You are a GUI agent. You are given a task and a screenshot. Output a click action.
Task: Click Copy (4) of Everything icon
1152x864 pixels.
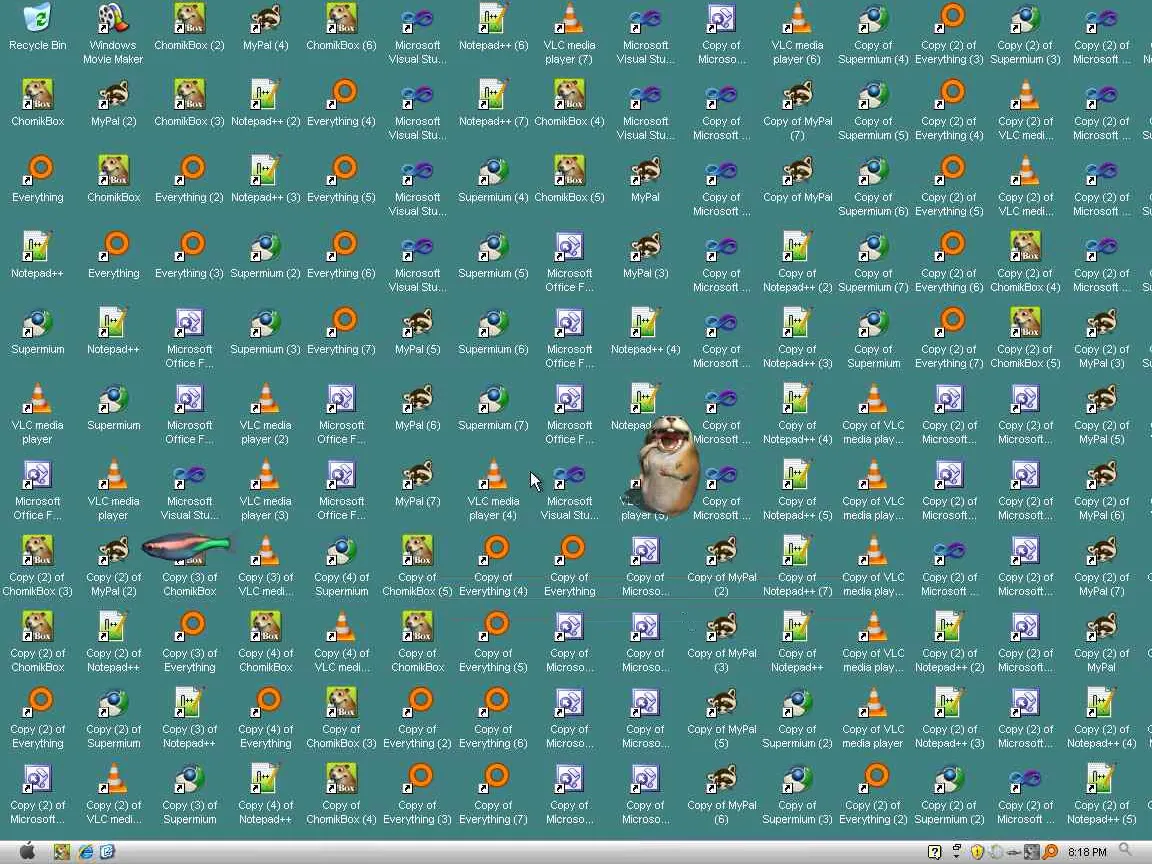click(265, 719)
